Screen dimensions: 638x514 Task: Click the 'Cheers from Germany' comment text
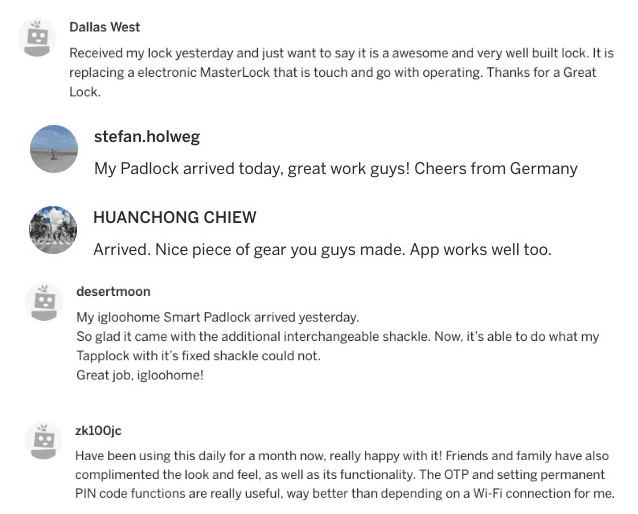click(336, 168)
